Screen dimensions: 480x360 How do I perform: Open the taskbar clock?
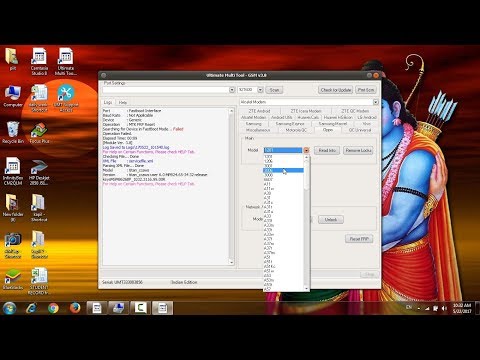pos(462,308)
